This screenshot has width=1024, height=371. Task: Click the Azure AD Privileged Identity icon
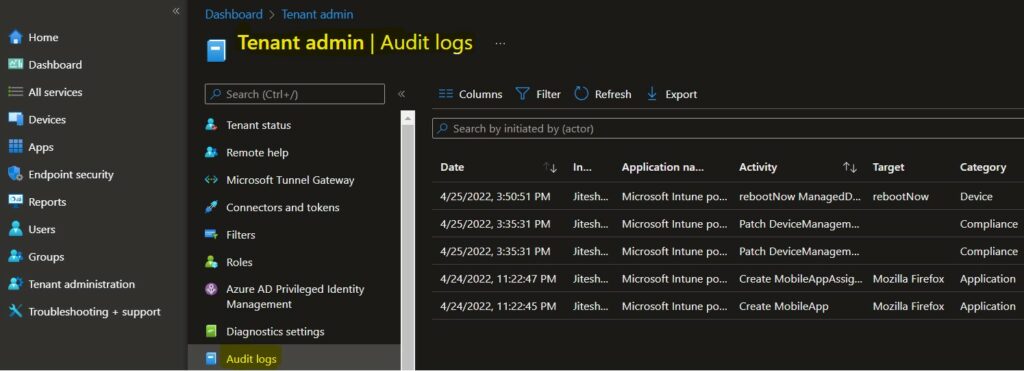[211, 289]
